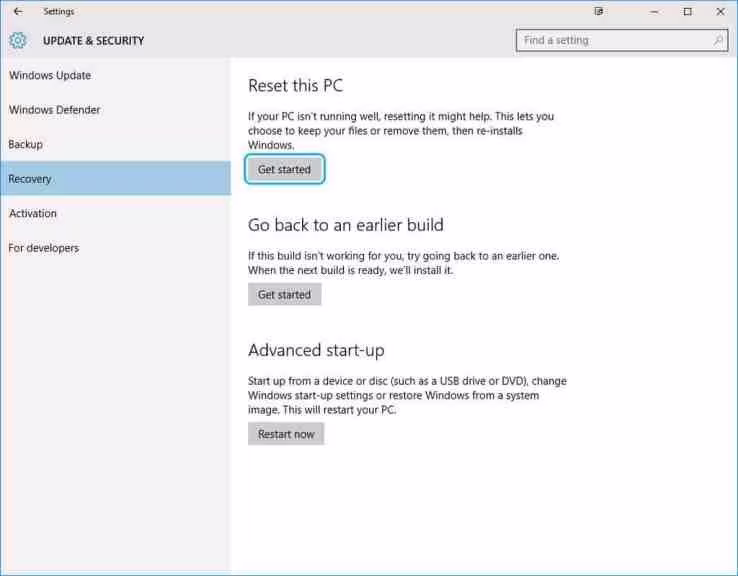Focus the Find a setting search box
Image resolution: width=738 pixels, height=576 pixels.
pyautogui.click(x=622, y=40)
